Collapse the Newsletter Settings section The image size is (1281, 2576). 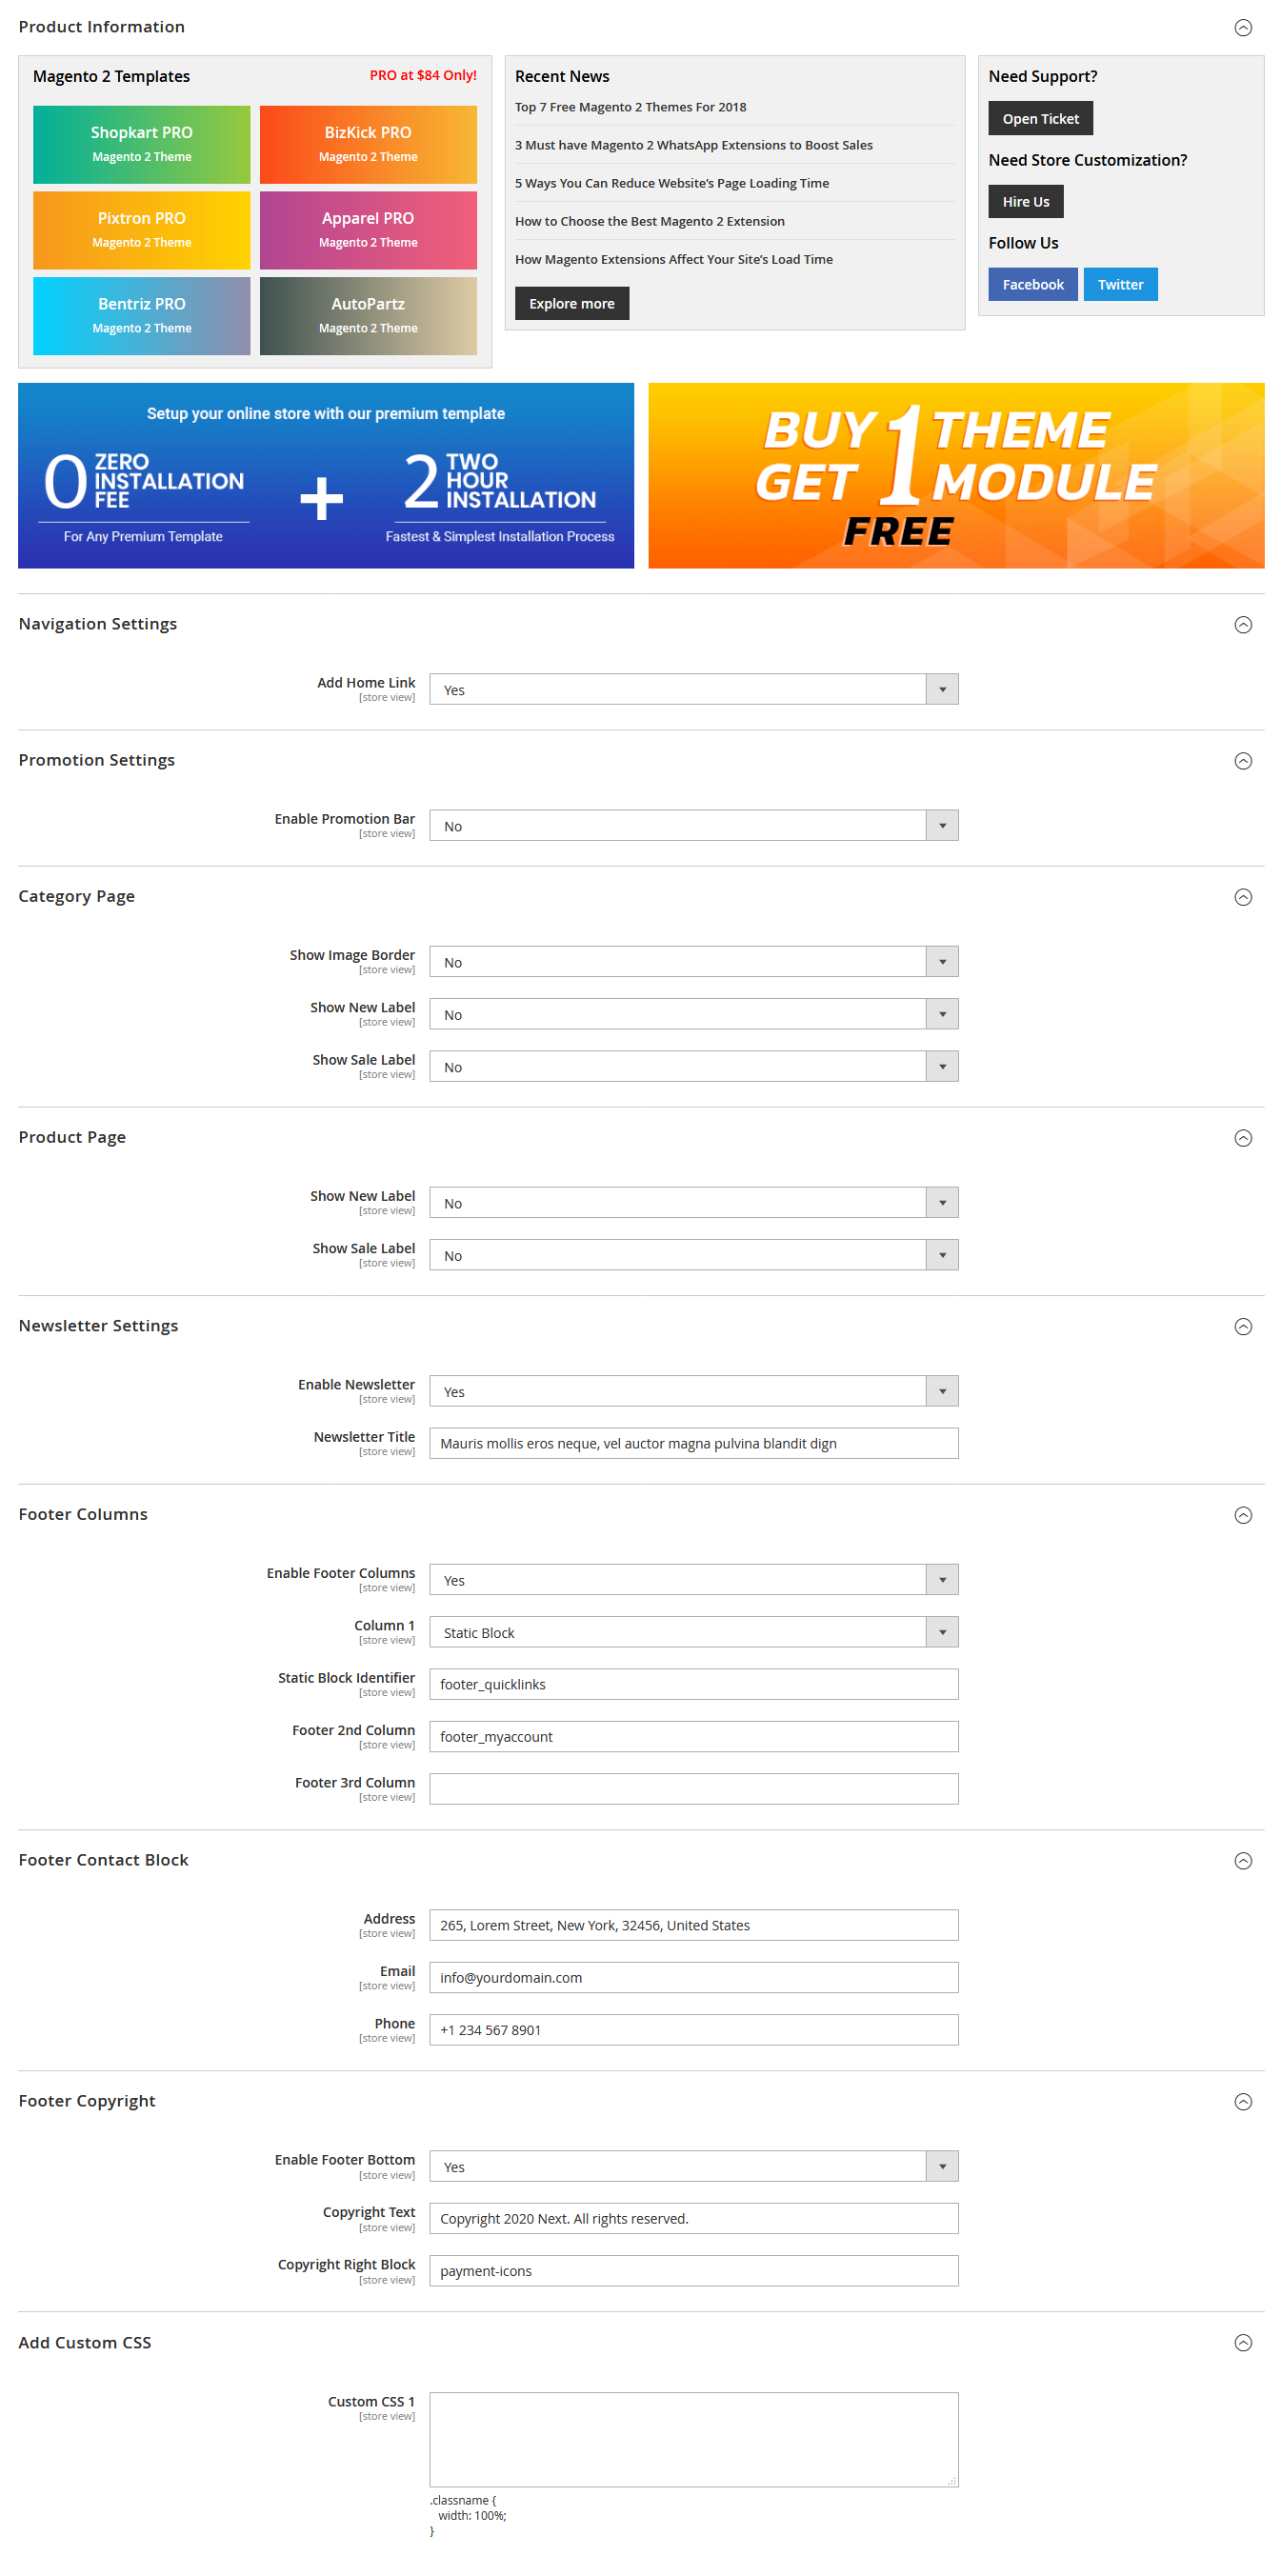click(x=1244, y=1326)
